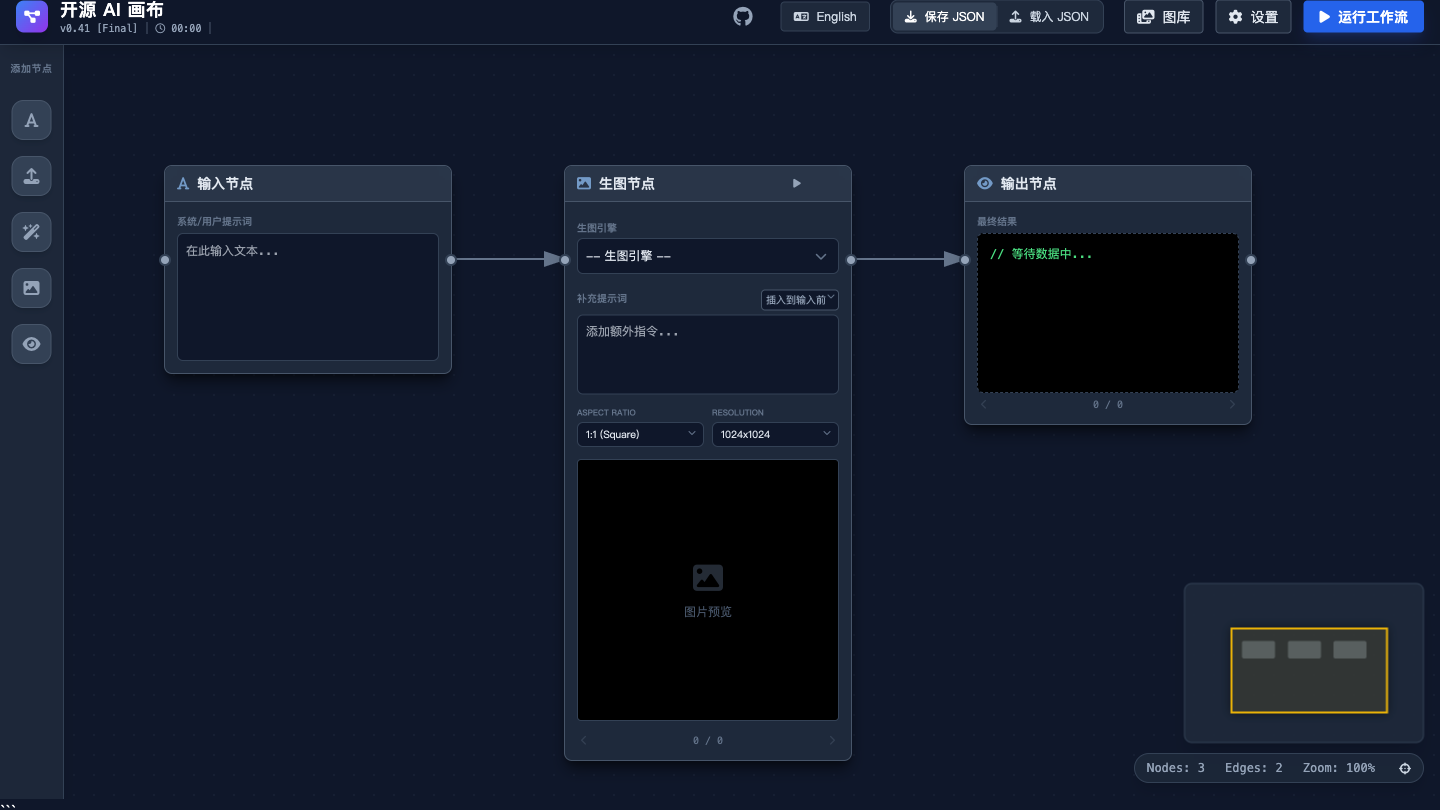Viewport: 1440px width, 810px height.
Task: Click the v0.41 [Final] version text
Action: coord(99,29)
